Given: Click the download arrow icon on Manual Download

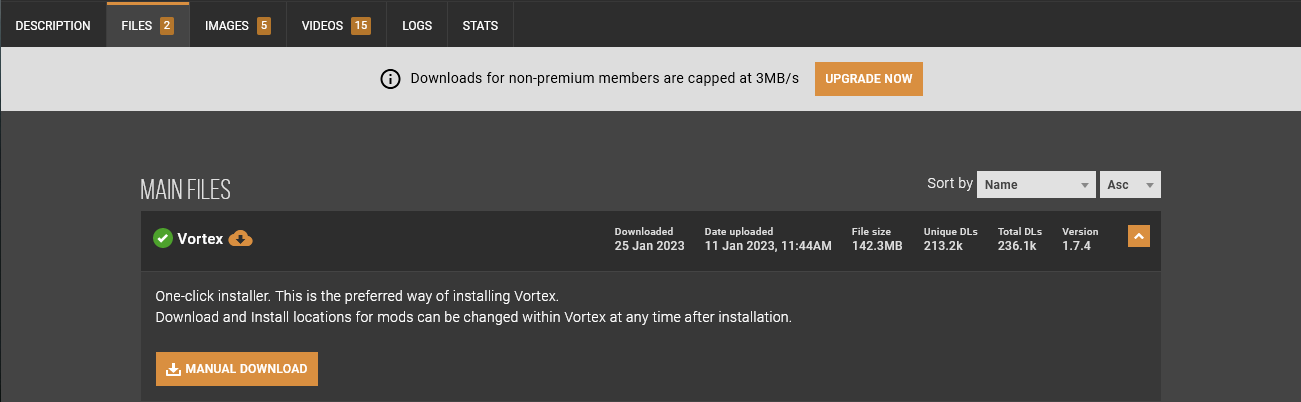Looking at the screenshot, I should 173,369.
